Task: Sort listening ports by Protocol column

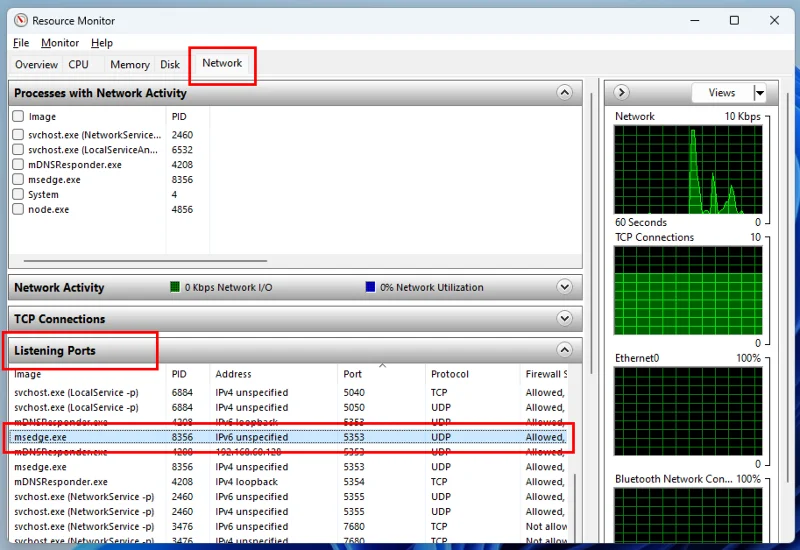Action: [x=472, y=373]
